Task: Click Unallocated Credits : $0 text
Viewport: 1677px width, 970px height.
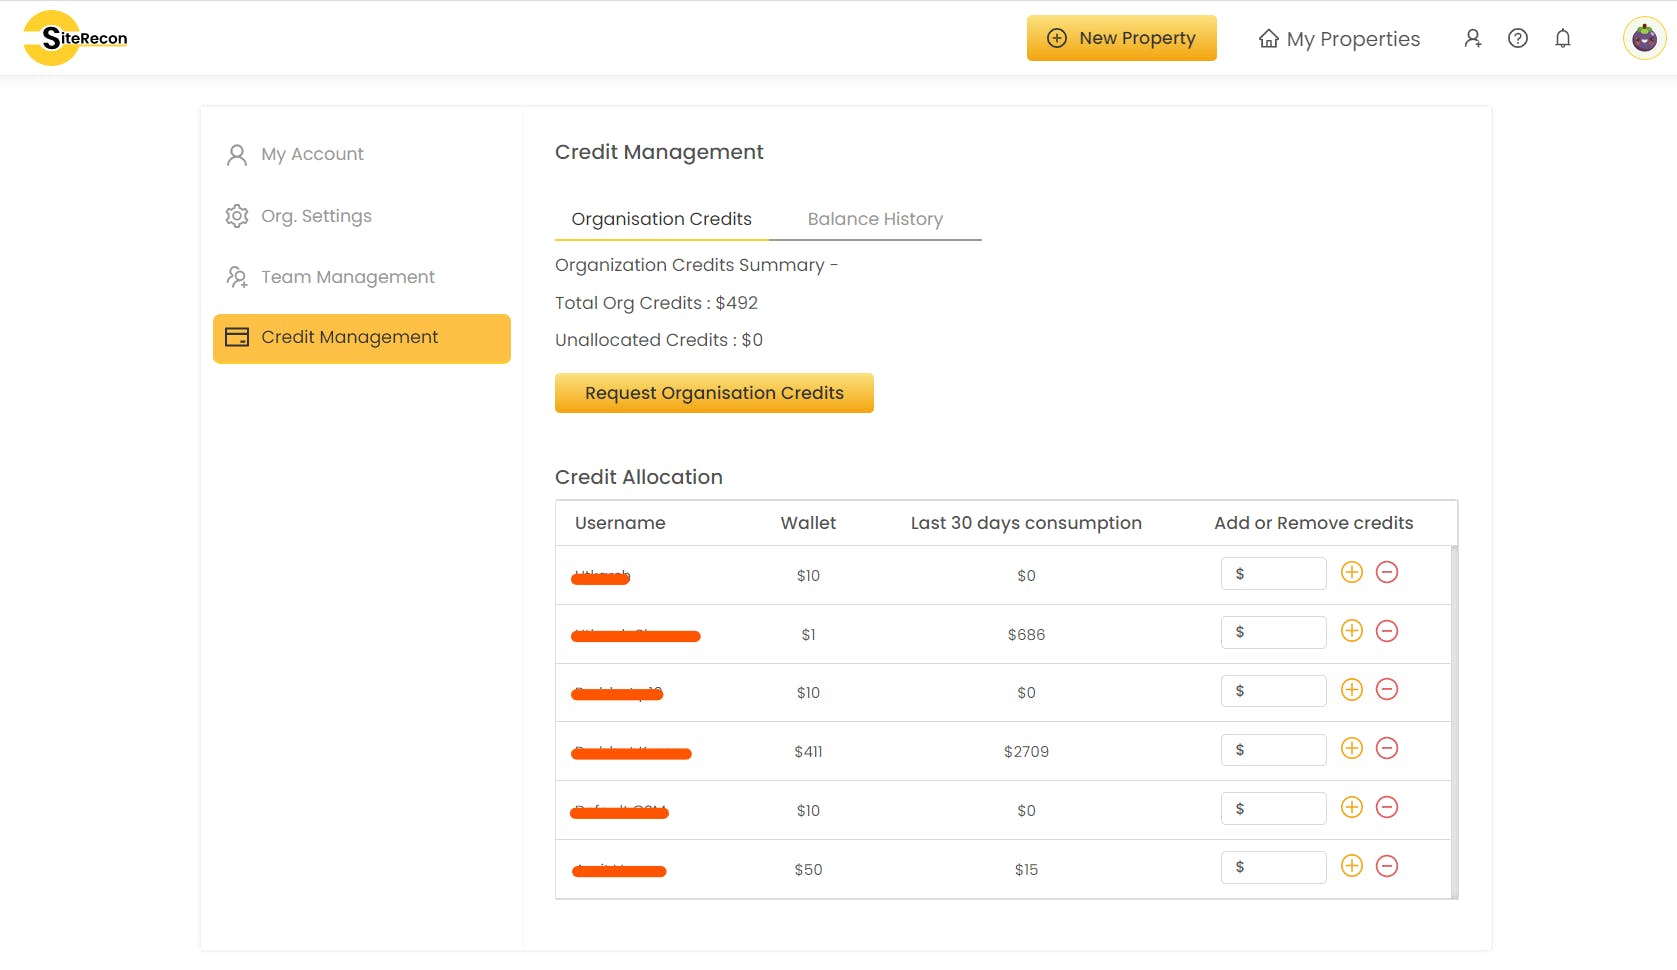Action: 659,340
